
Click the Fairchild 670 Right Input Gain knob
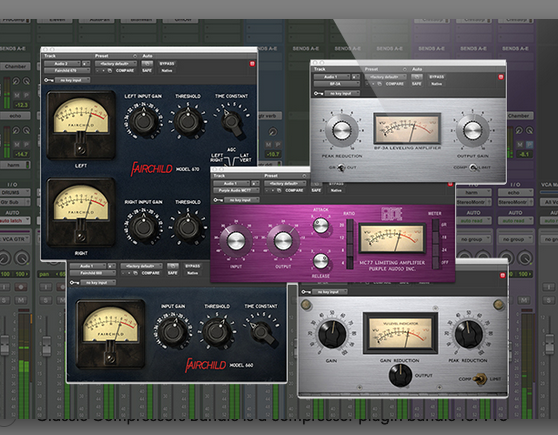point(144,227)
